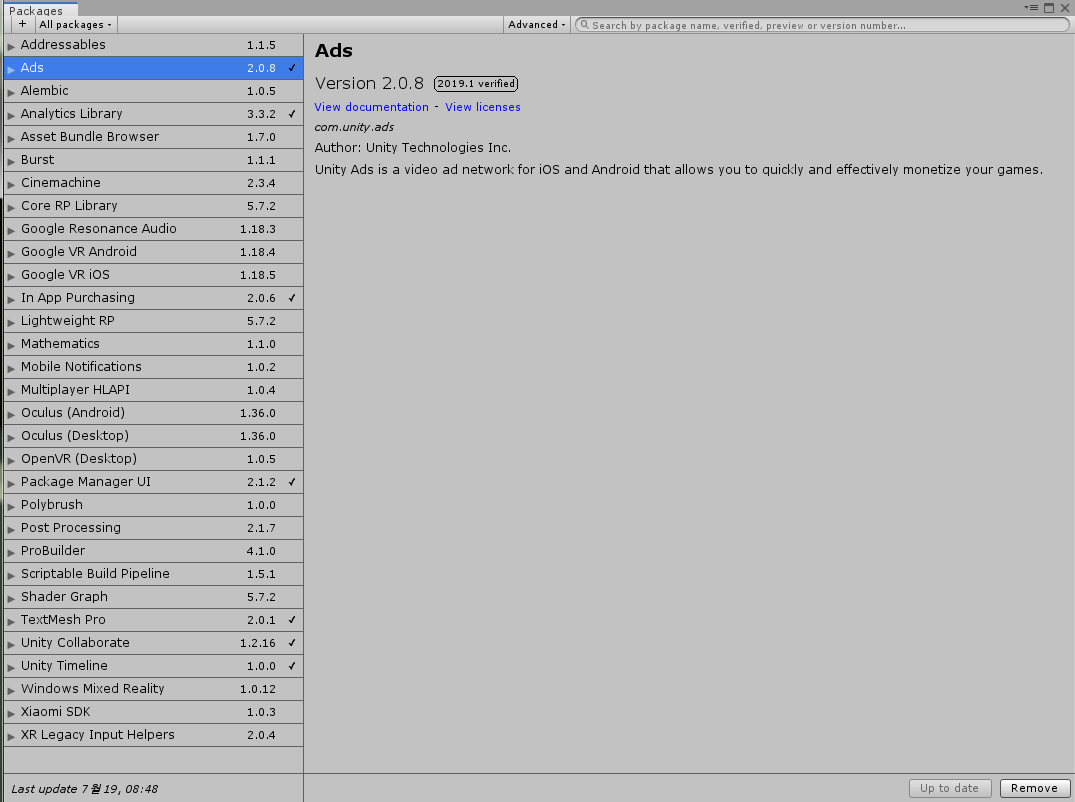
Task: Expand the Addressables package versions
Action: (x=11, y=46)
